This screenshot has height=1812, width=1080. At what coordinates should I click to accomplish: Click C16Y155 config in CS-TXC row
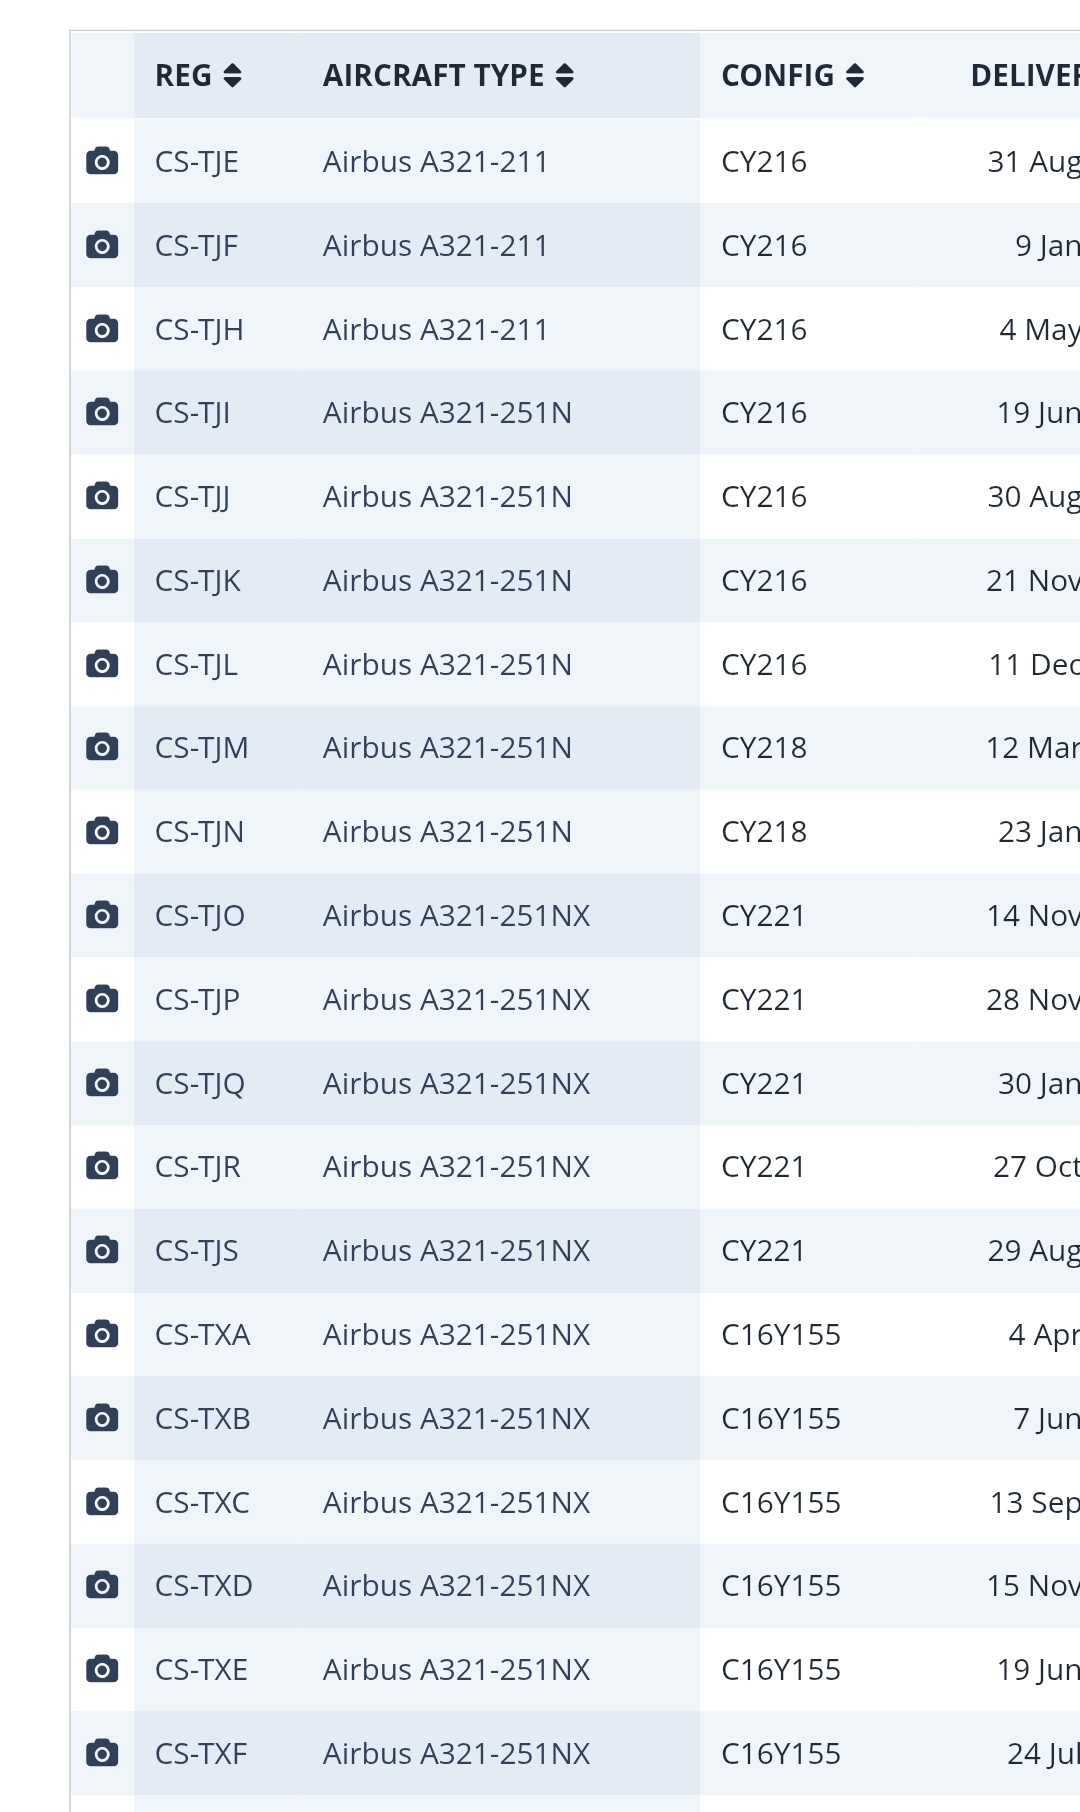[781, 1502]
